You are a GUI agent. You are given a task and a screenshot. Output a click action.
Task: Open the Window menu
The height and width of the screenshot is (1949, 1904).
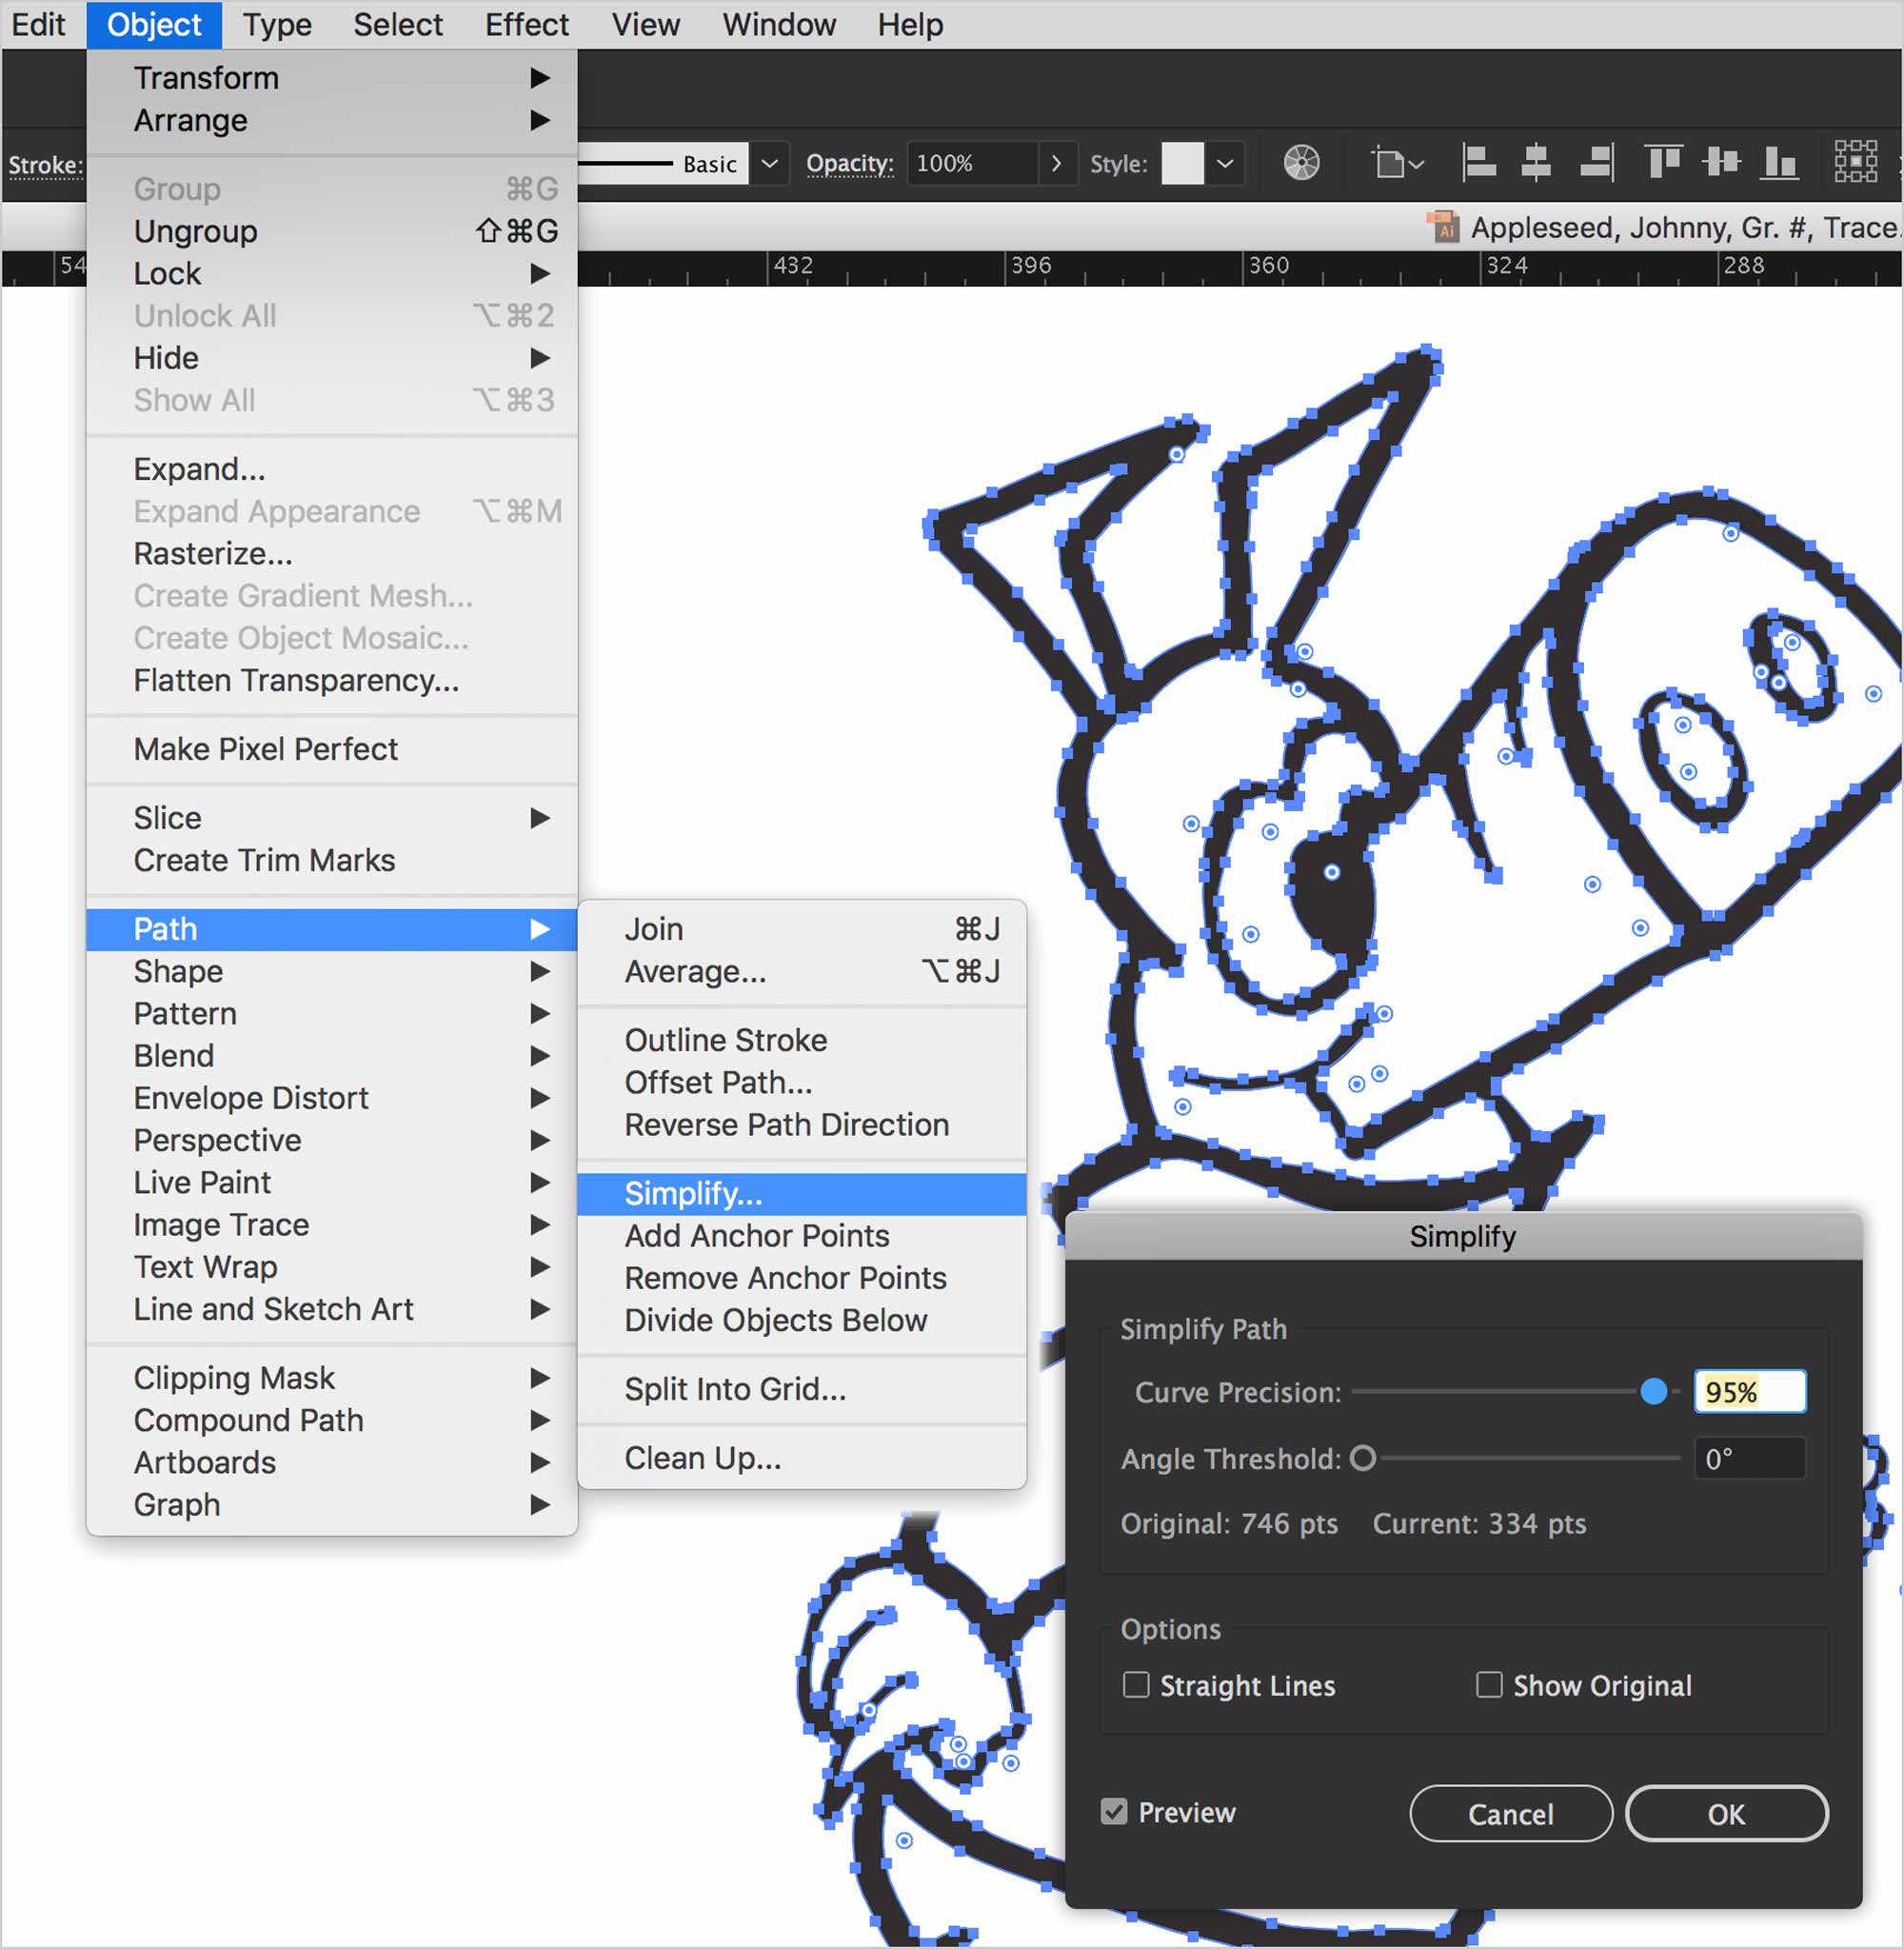[x=779, y=24]
